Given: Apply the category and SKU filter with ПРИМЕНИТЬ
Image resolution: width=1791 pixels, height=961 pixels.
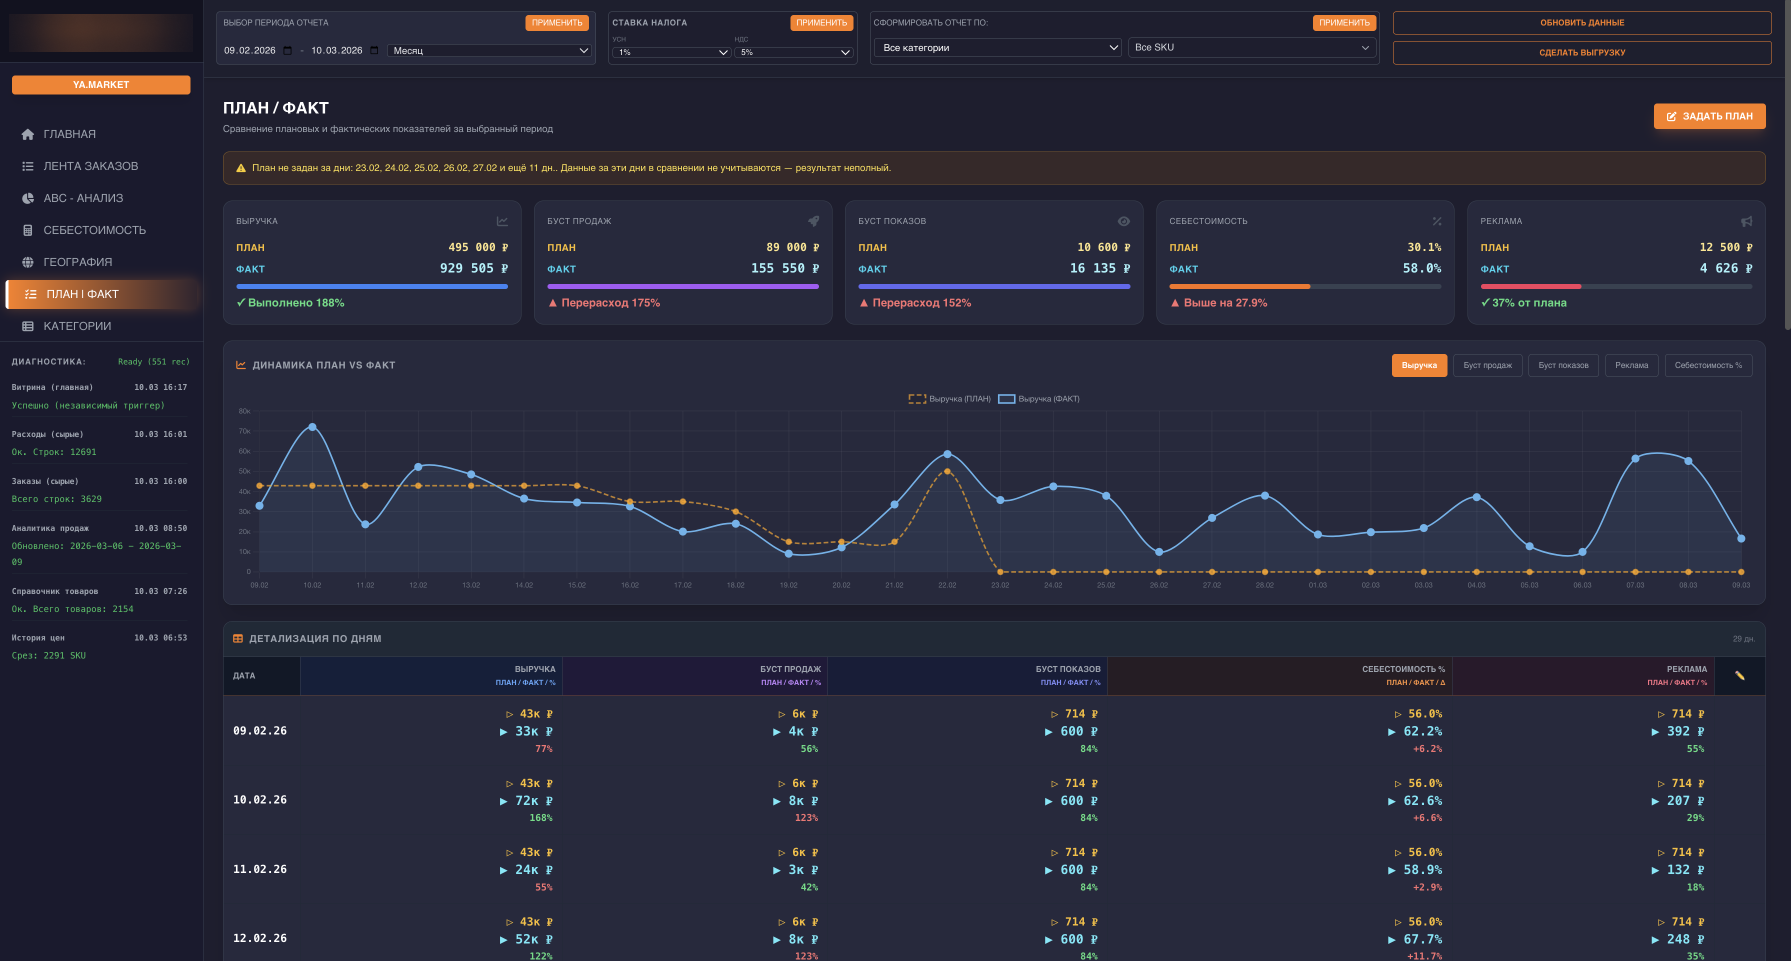Looking at the screenshot, I should click(x=1344, y=23).
